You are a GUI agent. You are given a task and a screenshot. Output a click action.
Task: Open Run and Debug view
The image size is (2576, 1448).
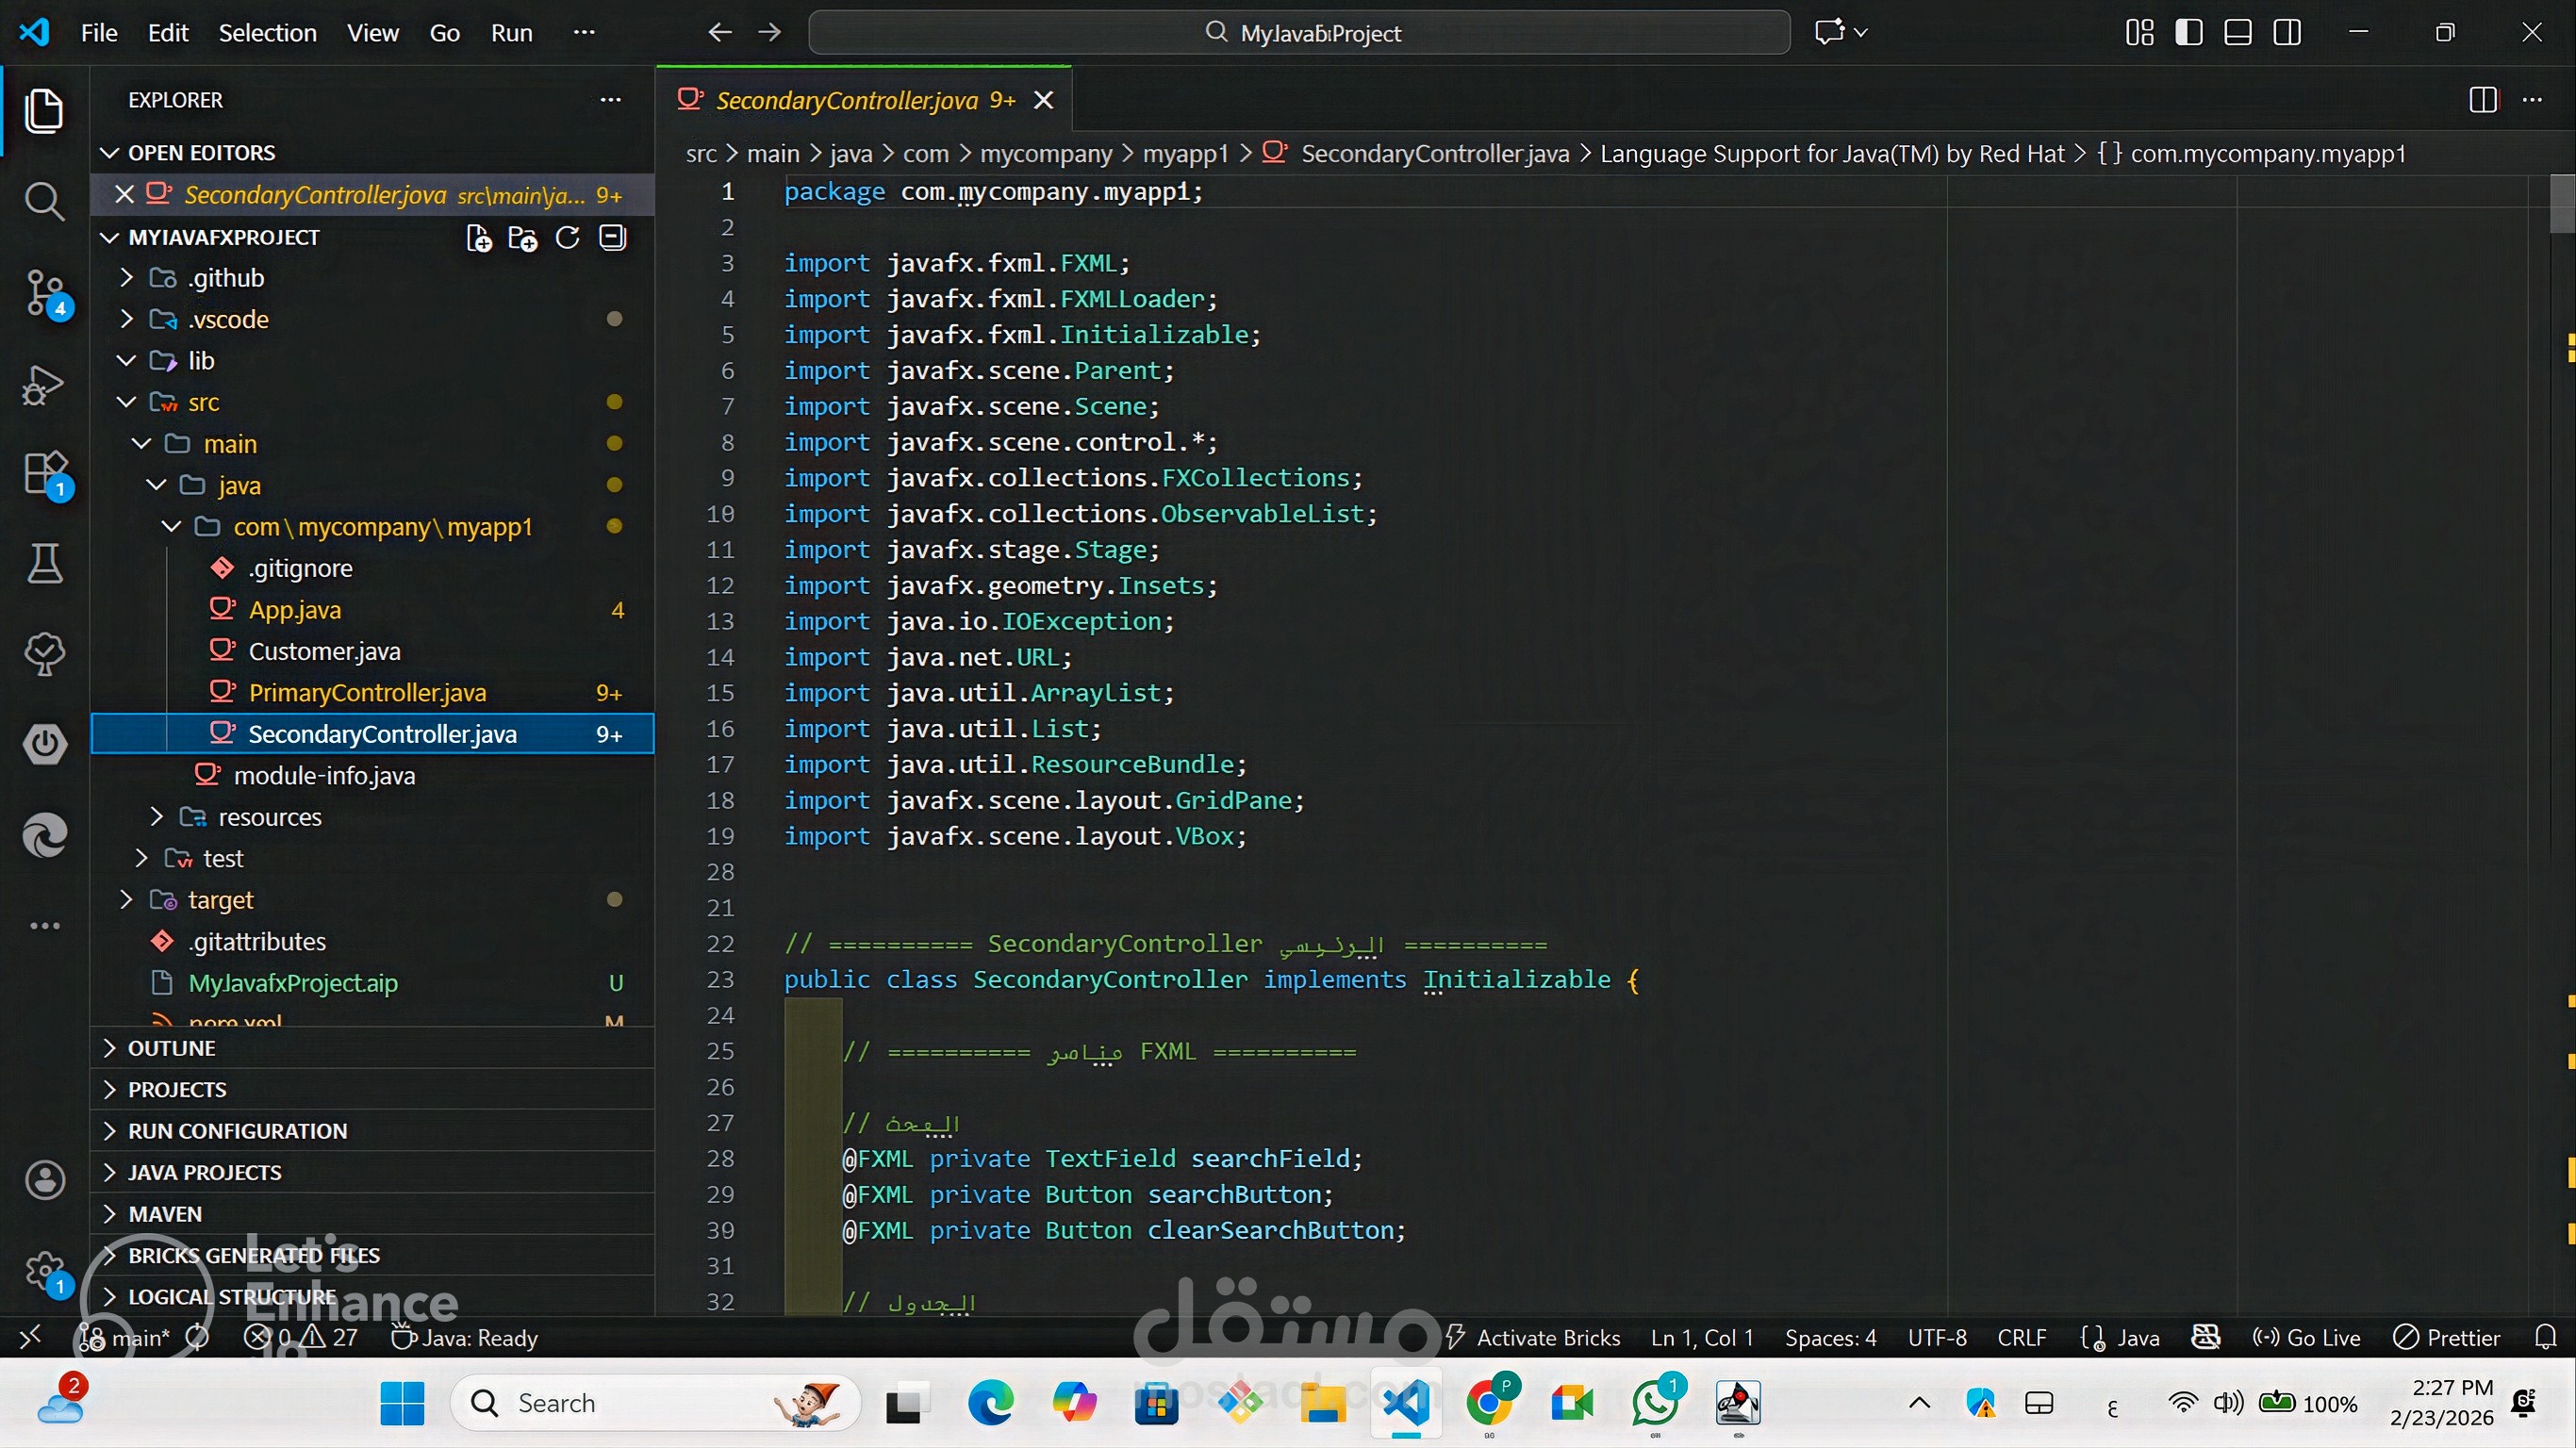[x=44, y=384]
